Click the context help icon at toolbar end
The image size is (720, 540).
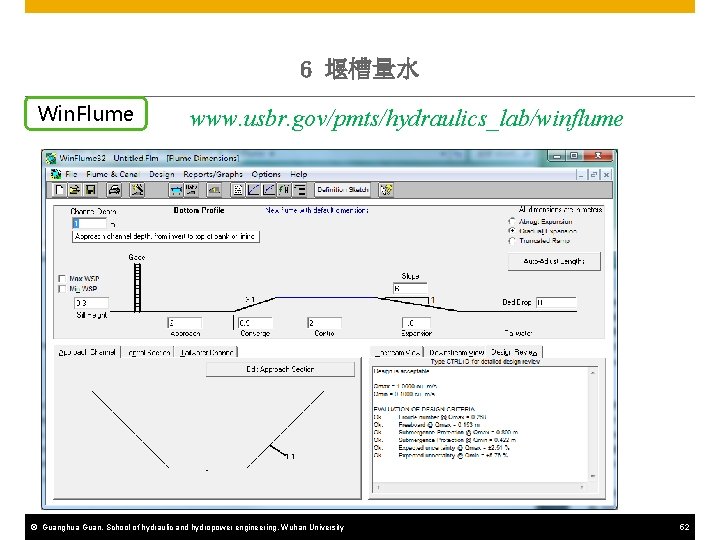[386, 190]
